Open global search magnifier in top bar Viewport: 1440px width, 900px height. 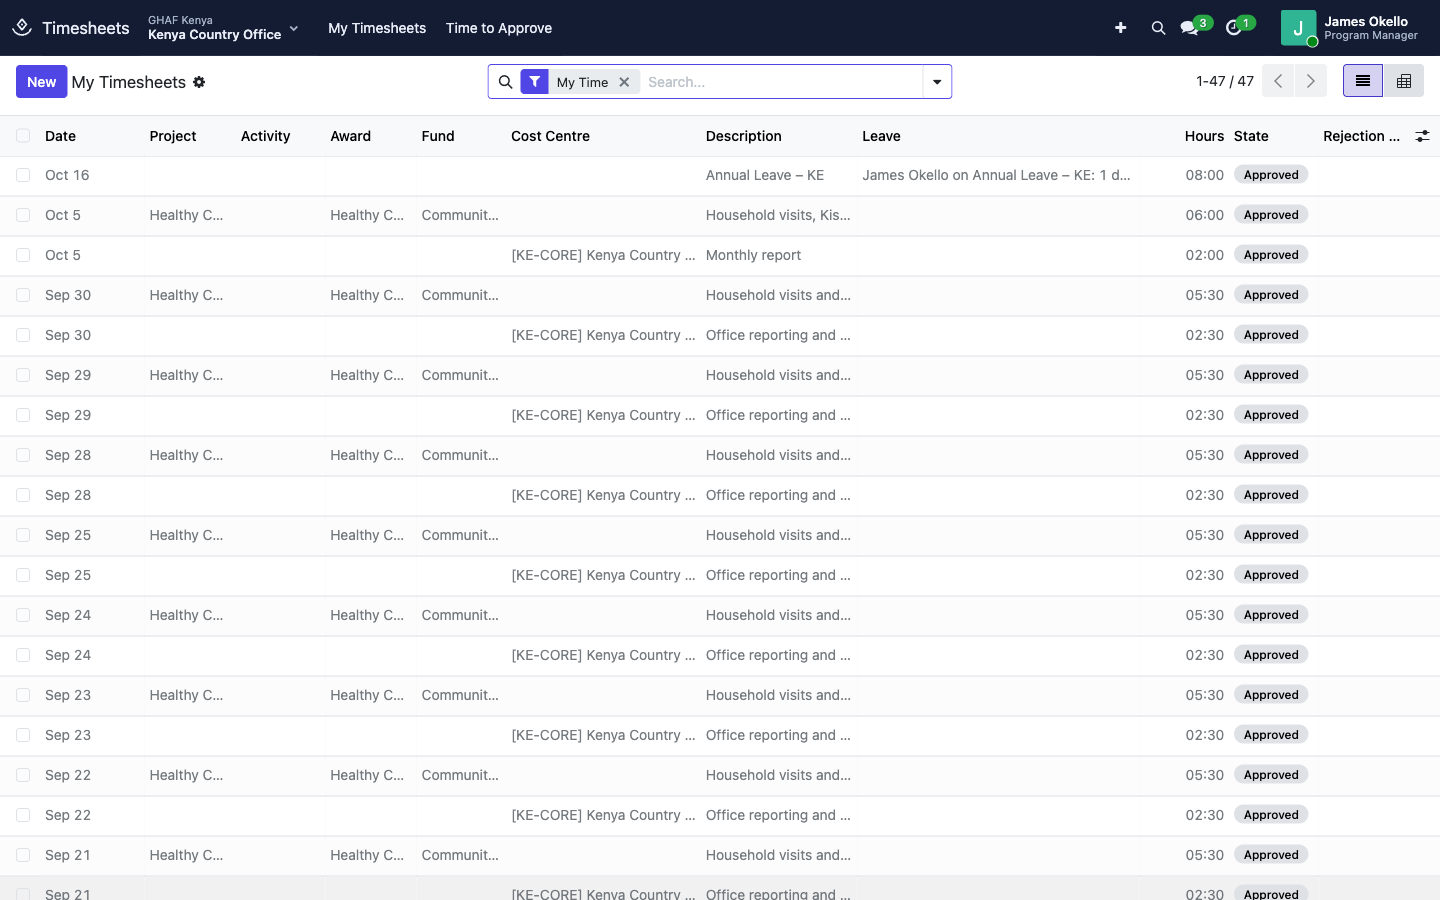1158,28
